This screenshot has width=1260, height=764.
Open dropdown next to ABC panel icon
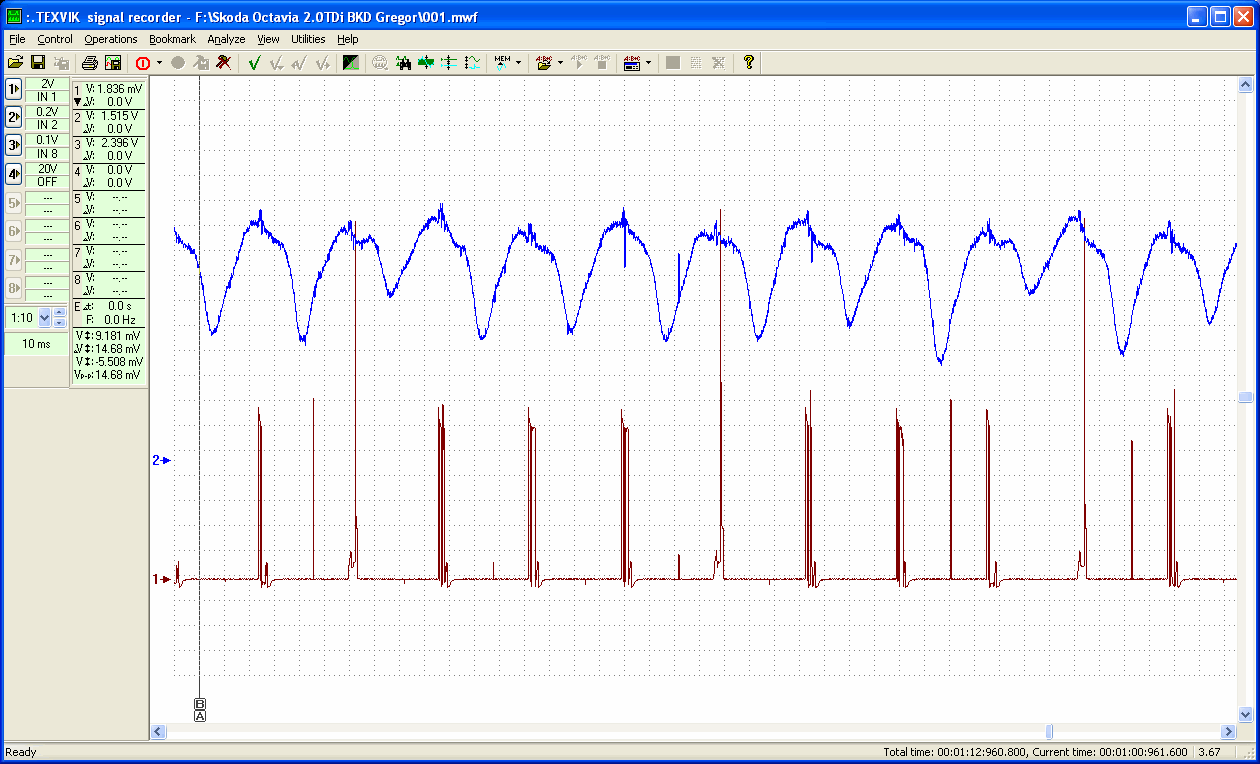[x=648, y=63]
